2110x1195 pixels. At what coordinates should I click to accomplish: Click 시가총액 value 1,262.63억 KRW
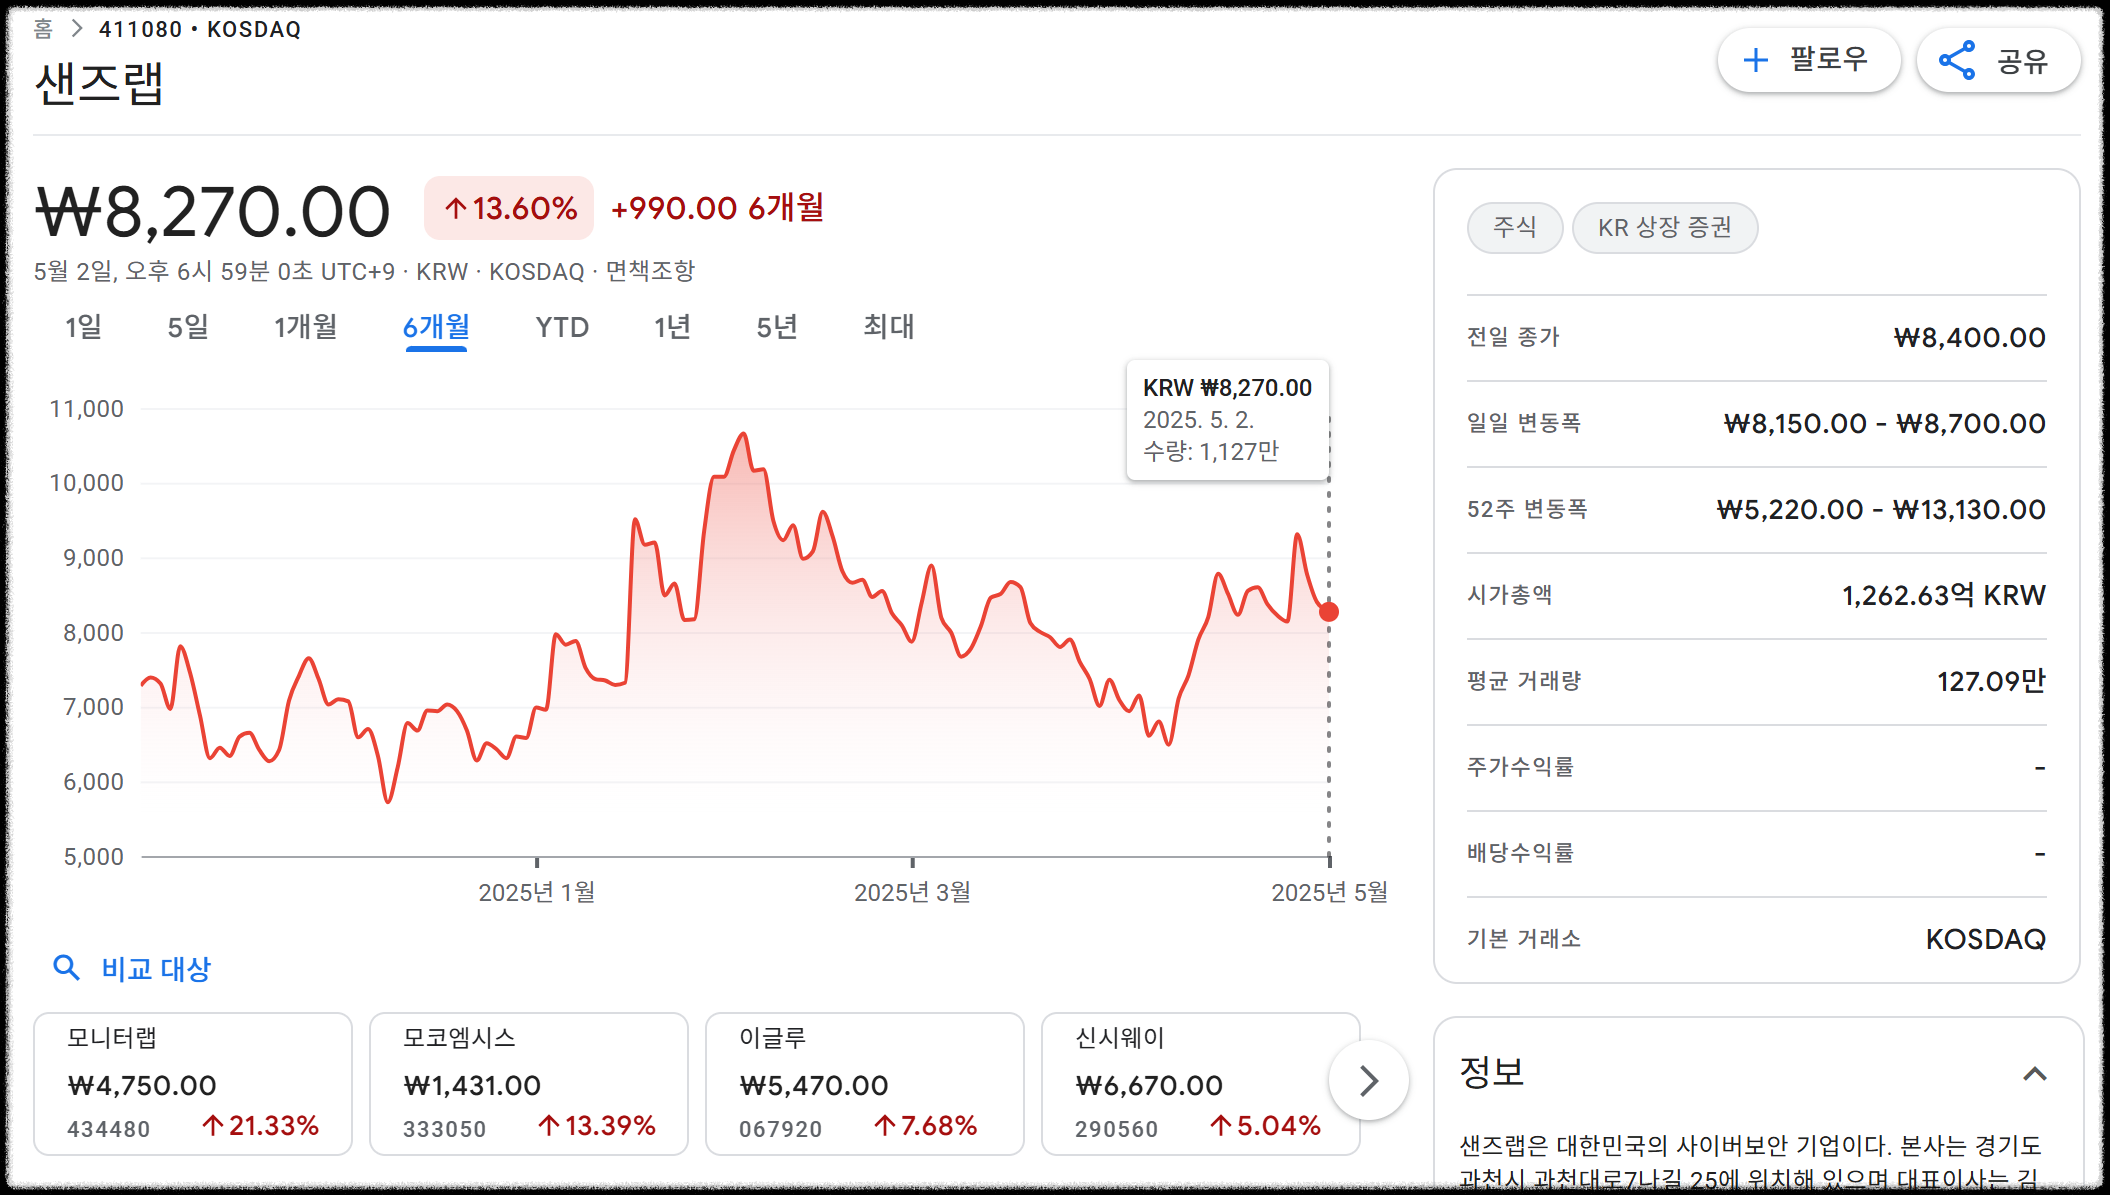(x=1944, y=595)
